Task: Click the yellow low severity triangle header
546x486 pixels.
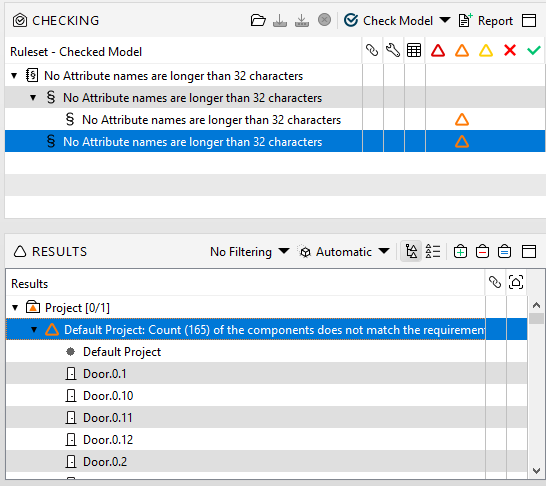Action: tap(486, 50)
